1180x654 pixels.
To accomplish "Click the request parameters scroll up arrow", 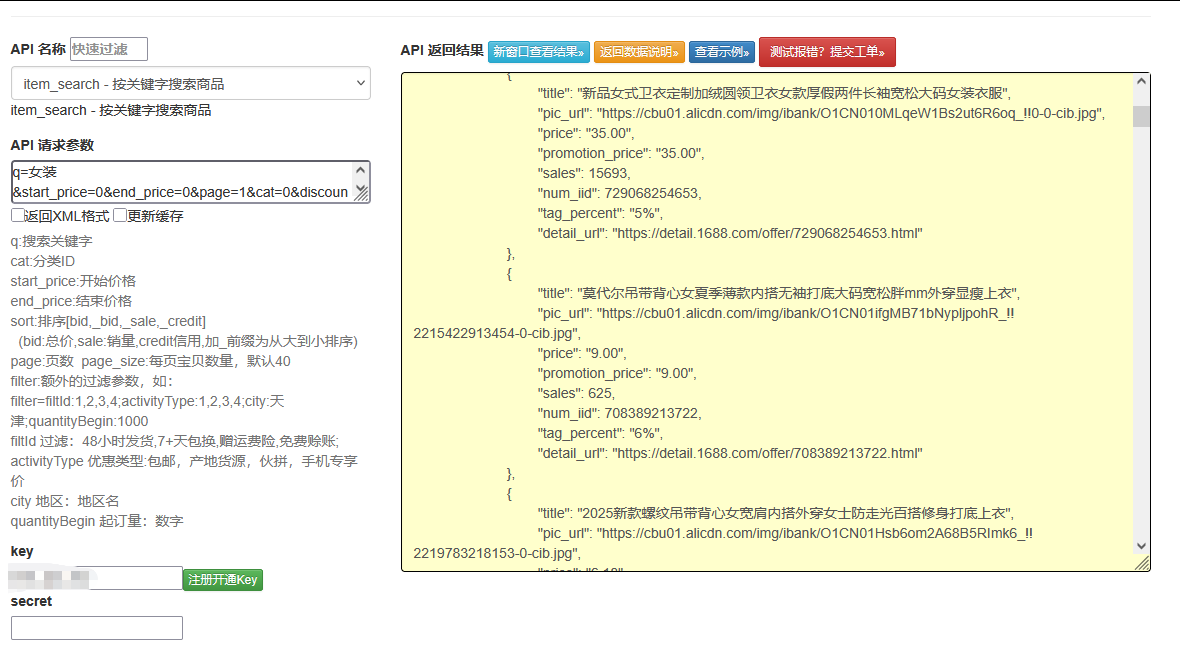I will pyautogui.click(x=360, y=170).
